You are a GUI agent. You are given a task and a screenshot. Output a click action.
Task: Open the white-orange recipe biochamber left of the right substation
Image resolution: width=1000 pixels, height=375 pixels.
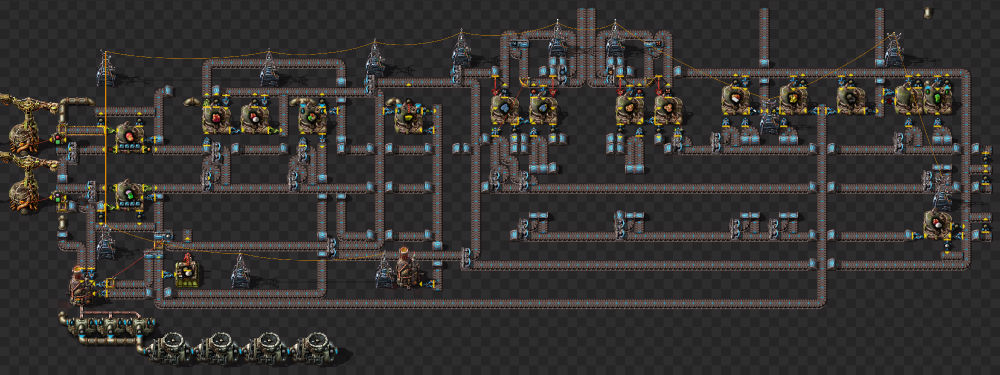click(x=736, y=99)
